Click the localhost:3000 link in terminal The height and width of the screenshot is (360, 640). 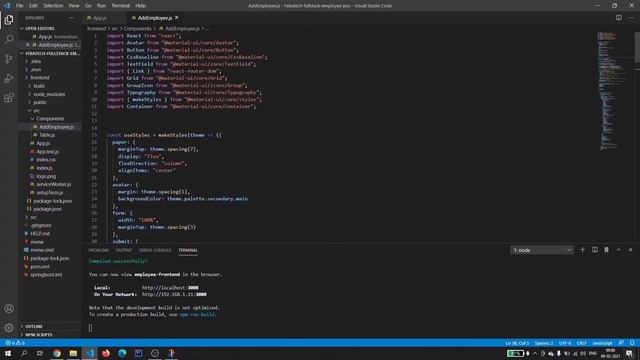point(170,288)
